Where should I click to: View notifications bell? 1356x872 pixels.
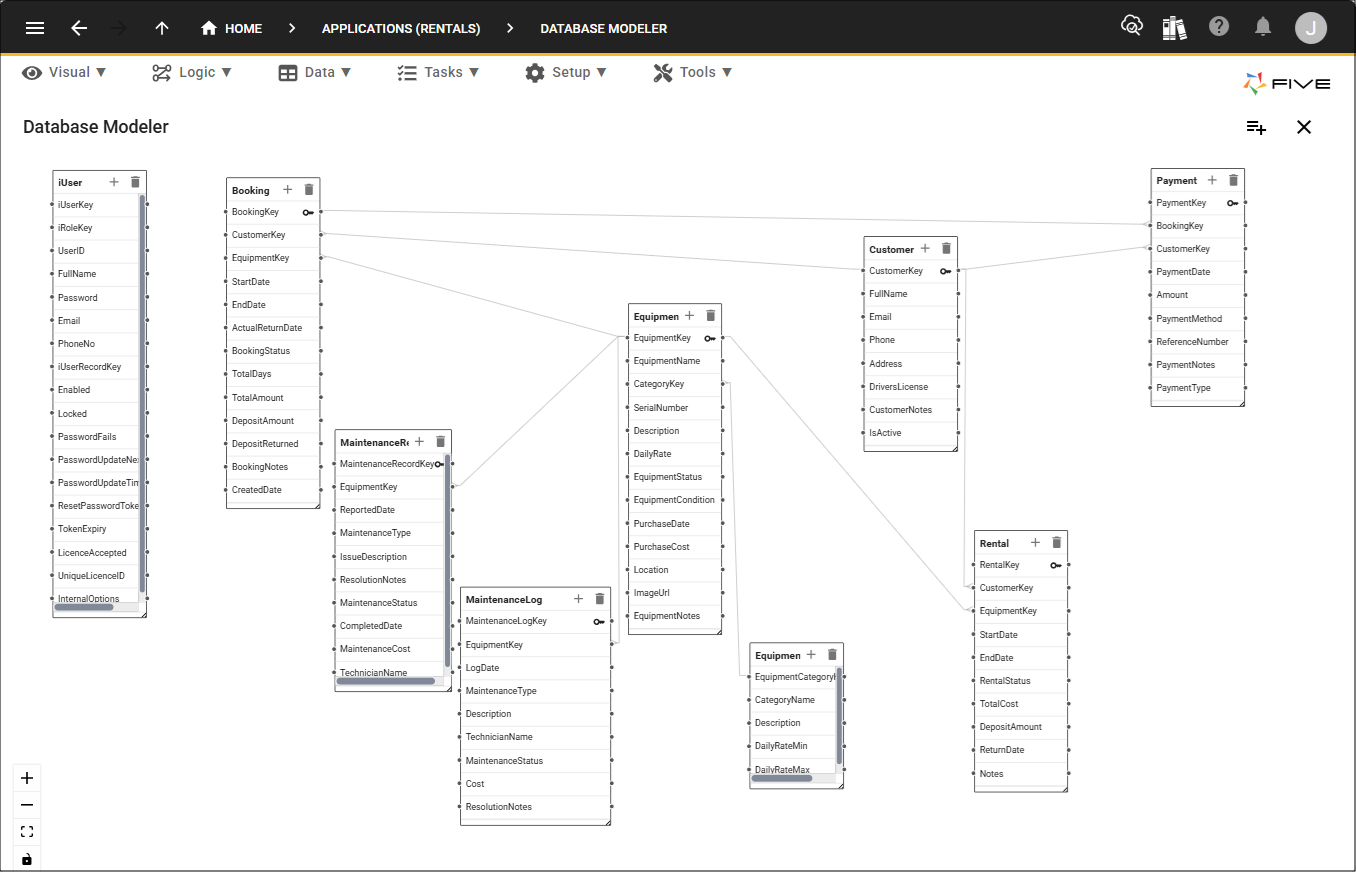1264,27
